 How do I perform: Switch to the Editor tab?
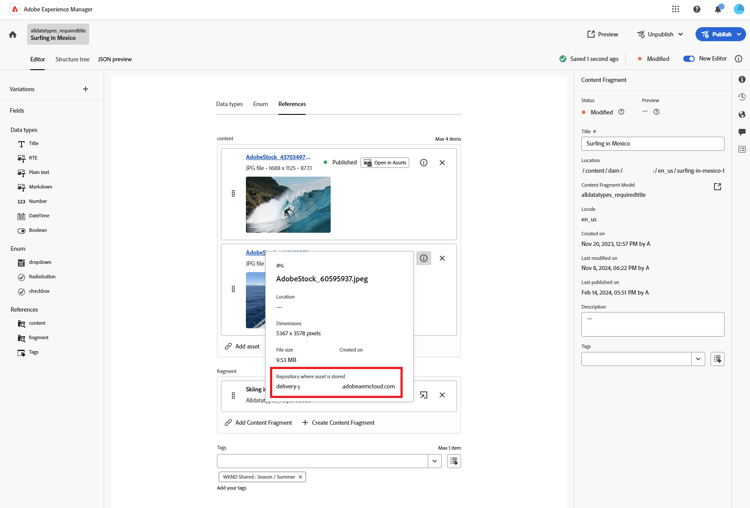point(38,59)
